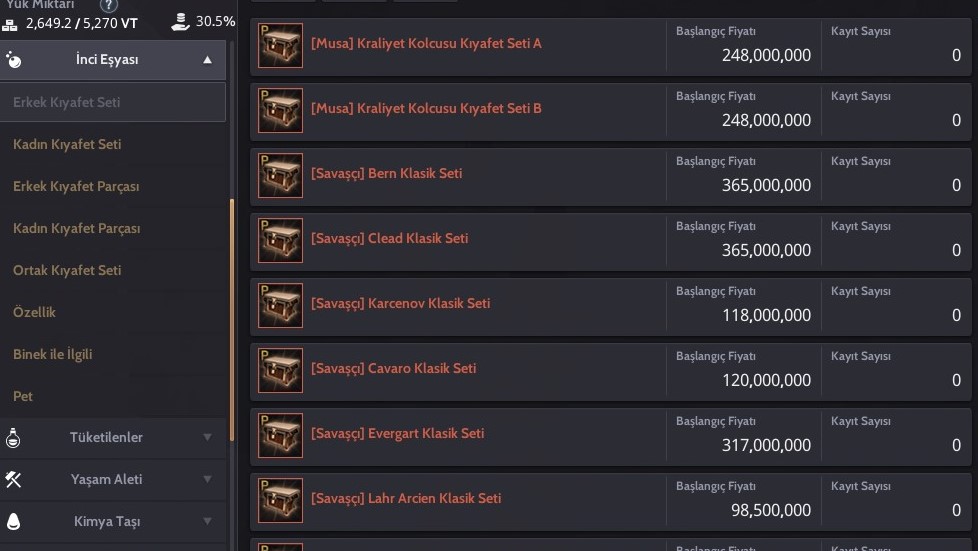Click the tools icon beside Yaşam Aleti
This screenshot has width=978, height=551.
pos(13,479)
